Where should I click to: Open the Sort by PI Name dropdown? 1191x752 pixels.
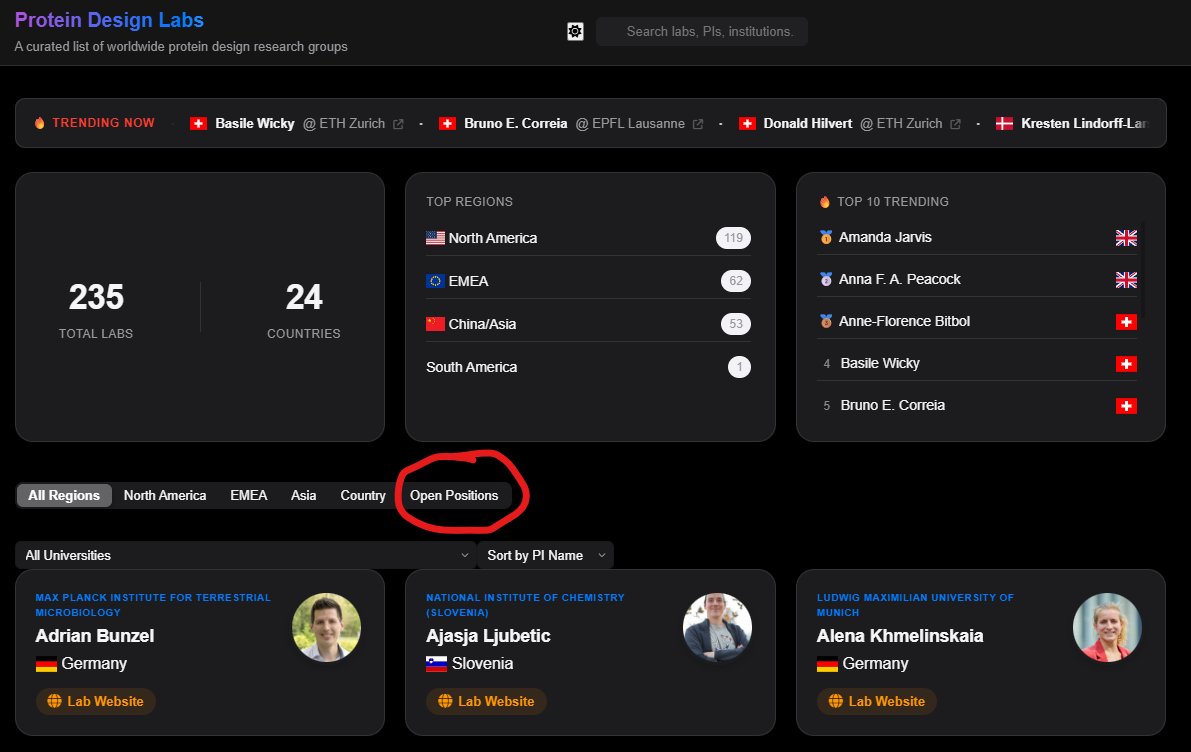[545, 555]
